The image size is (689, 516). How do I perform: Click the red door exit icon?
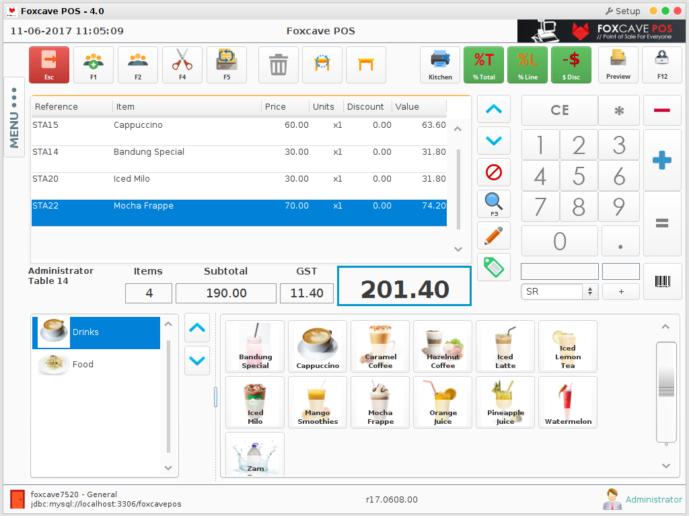18,499
